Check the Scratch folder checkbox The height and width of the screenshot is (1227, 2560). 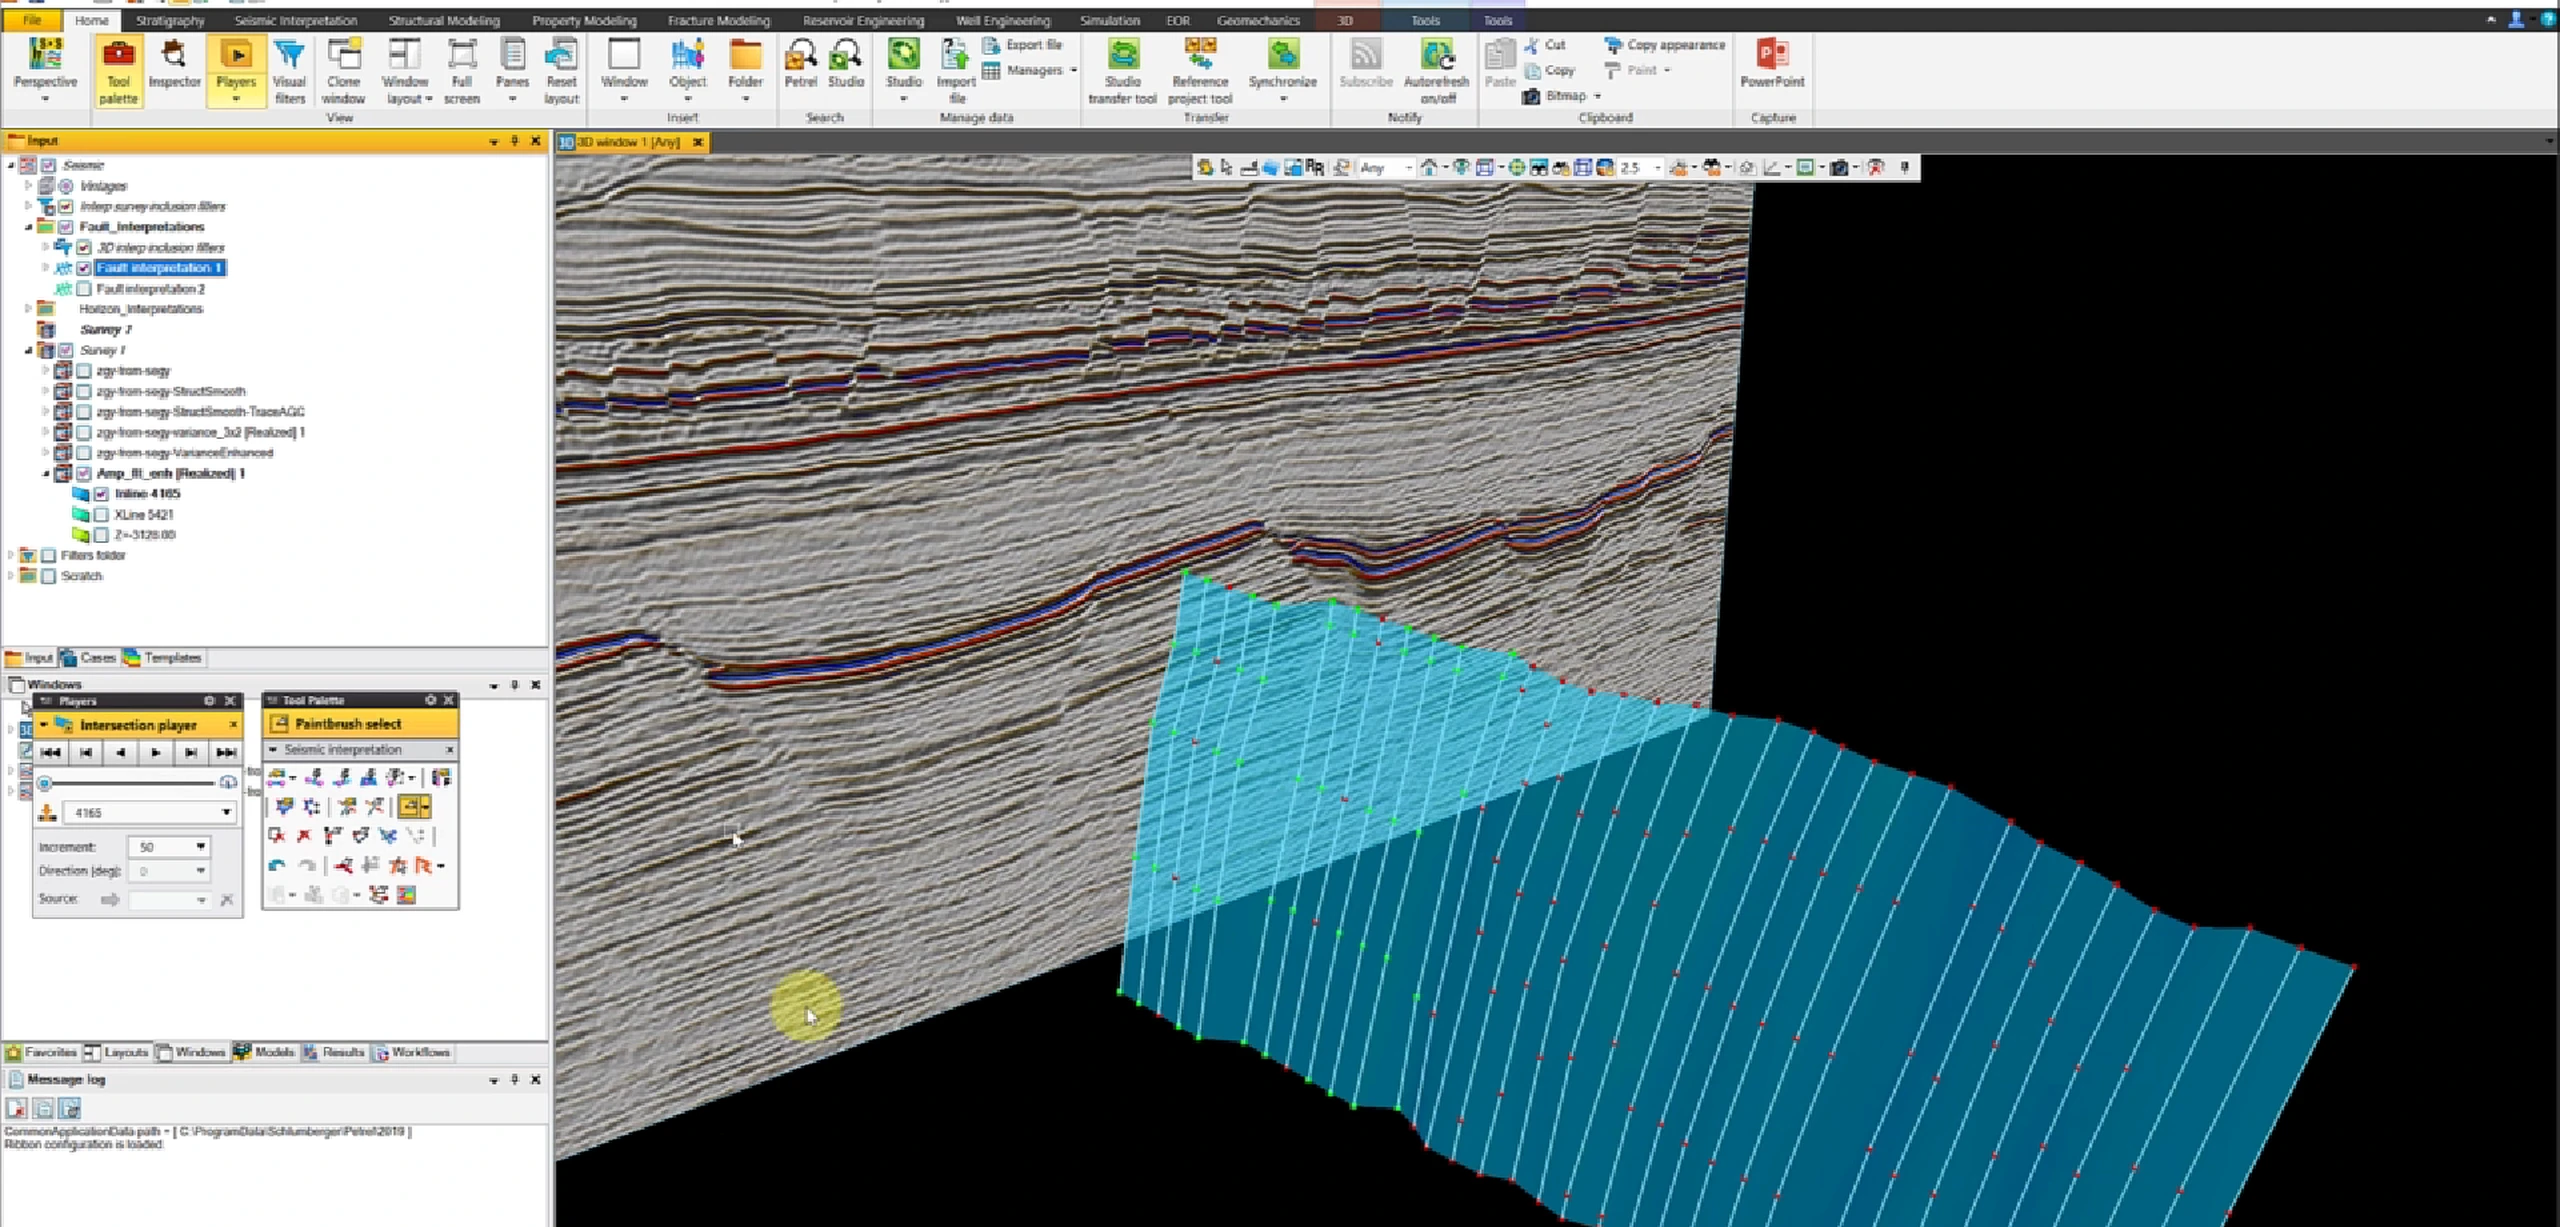coord(48,576)
